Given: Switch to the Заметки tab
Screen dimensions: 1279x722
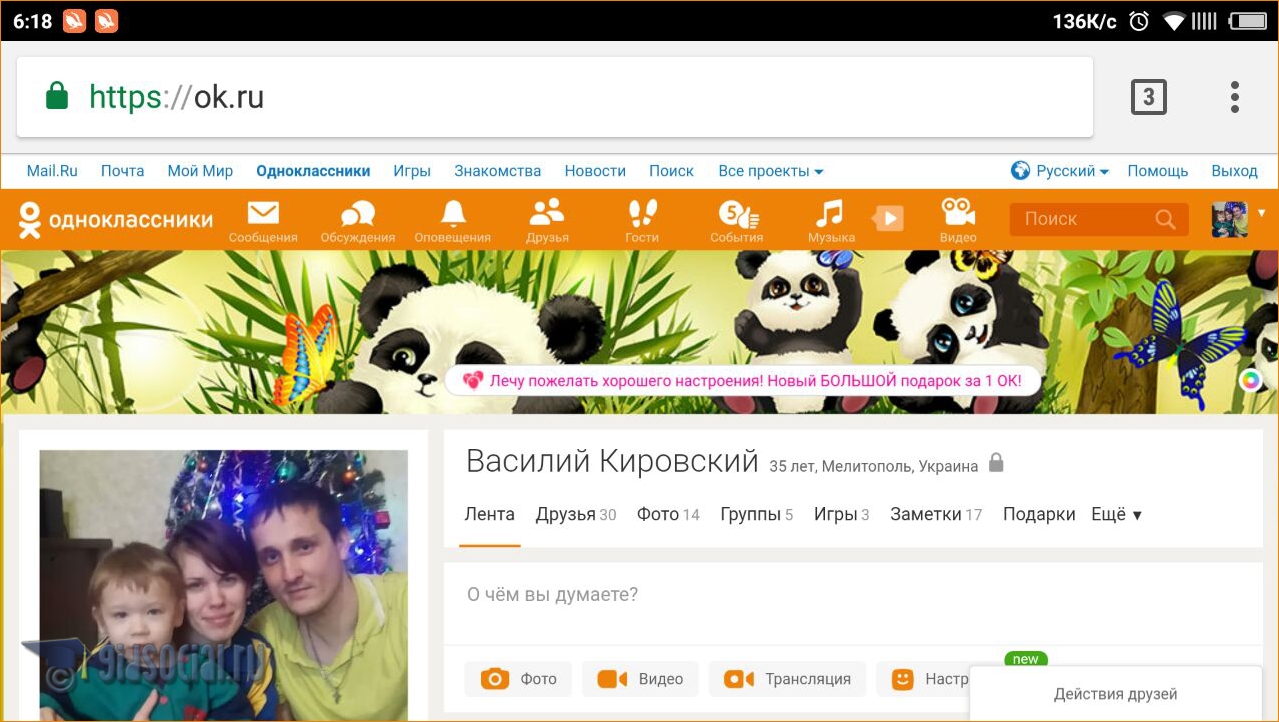Looking at the screenshot, I should 935,515.
